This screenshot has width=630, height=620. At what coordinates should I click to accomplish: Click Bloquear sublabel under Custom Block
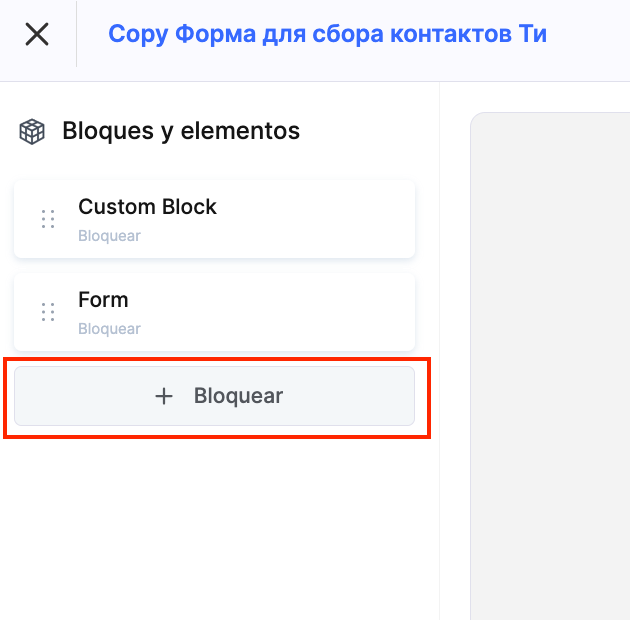(109, 237)
